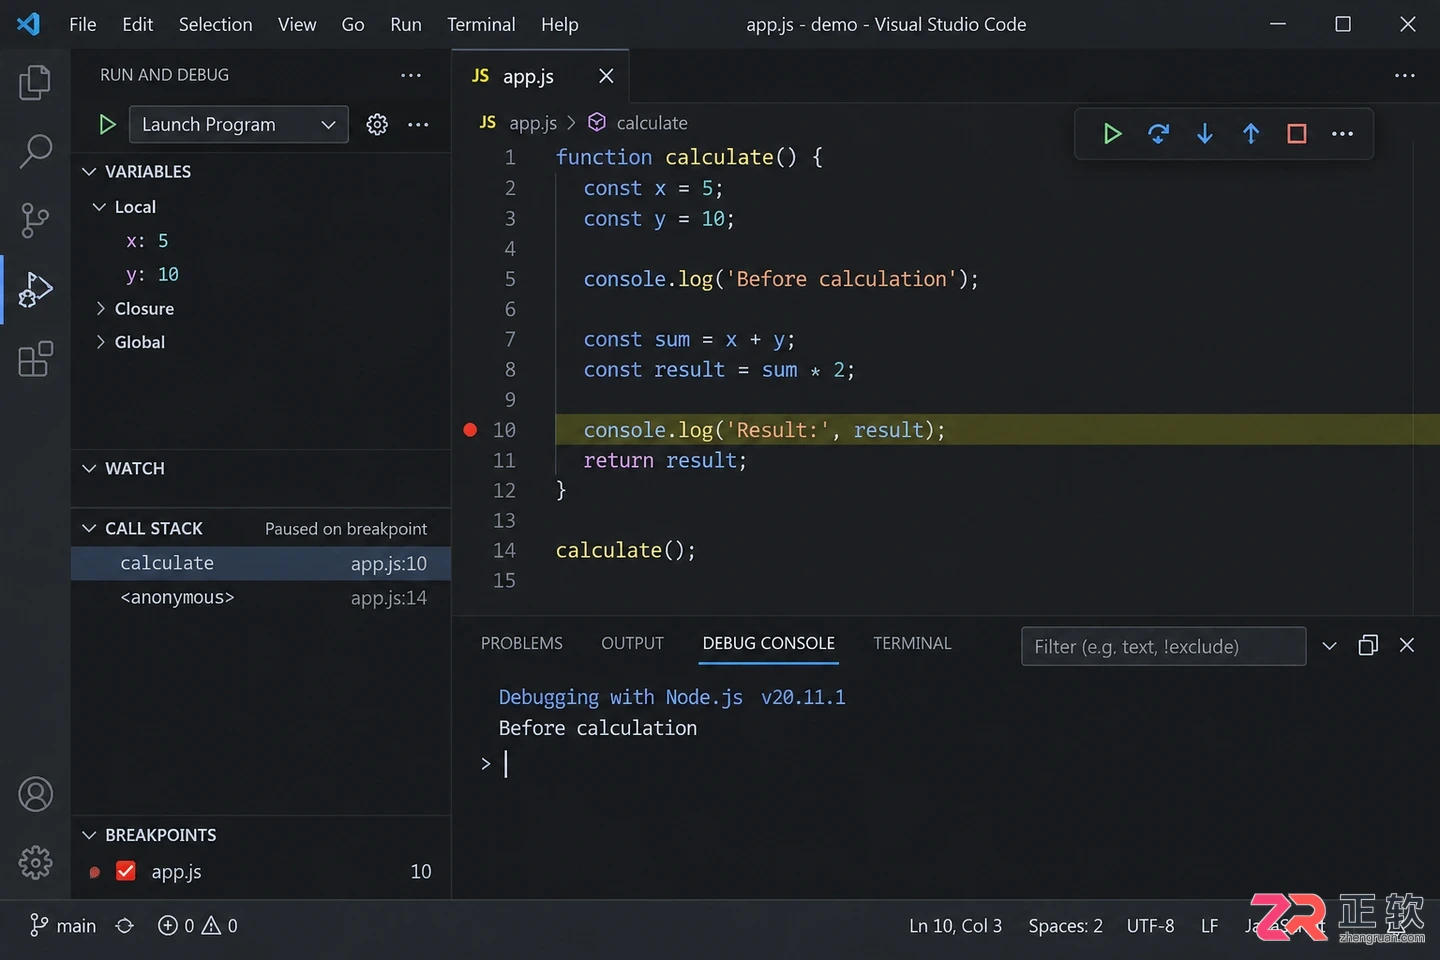Click the UTF-8 encoding status item
The image size is (1440, 960).
point(1151,926)
